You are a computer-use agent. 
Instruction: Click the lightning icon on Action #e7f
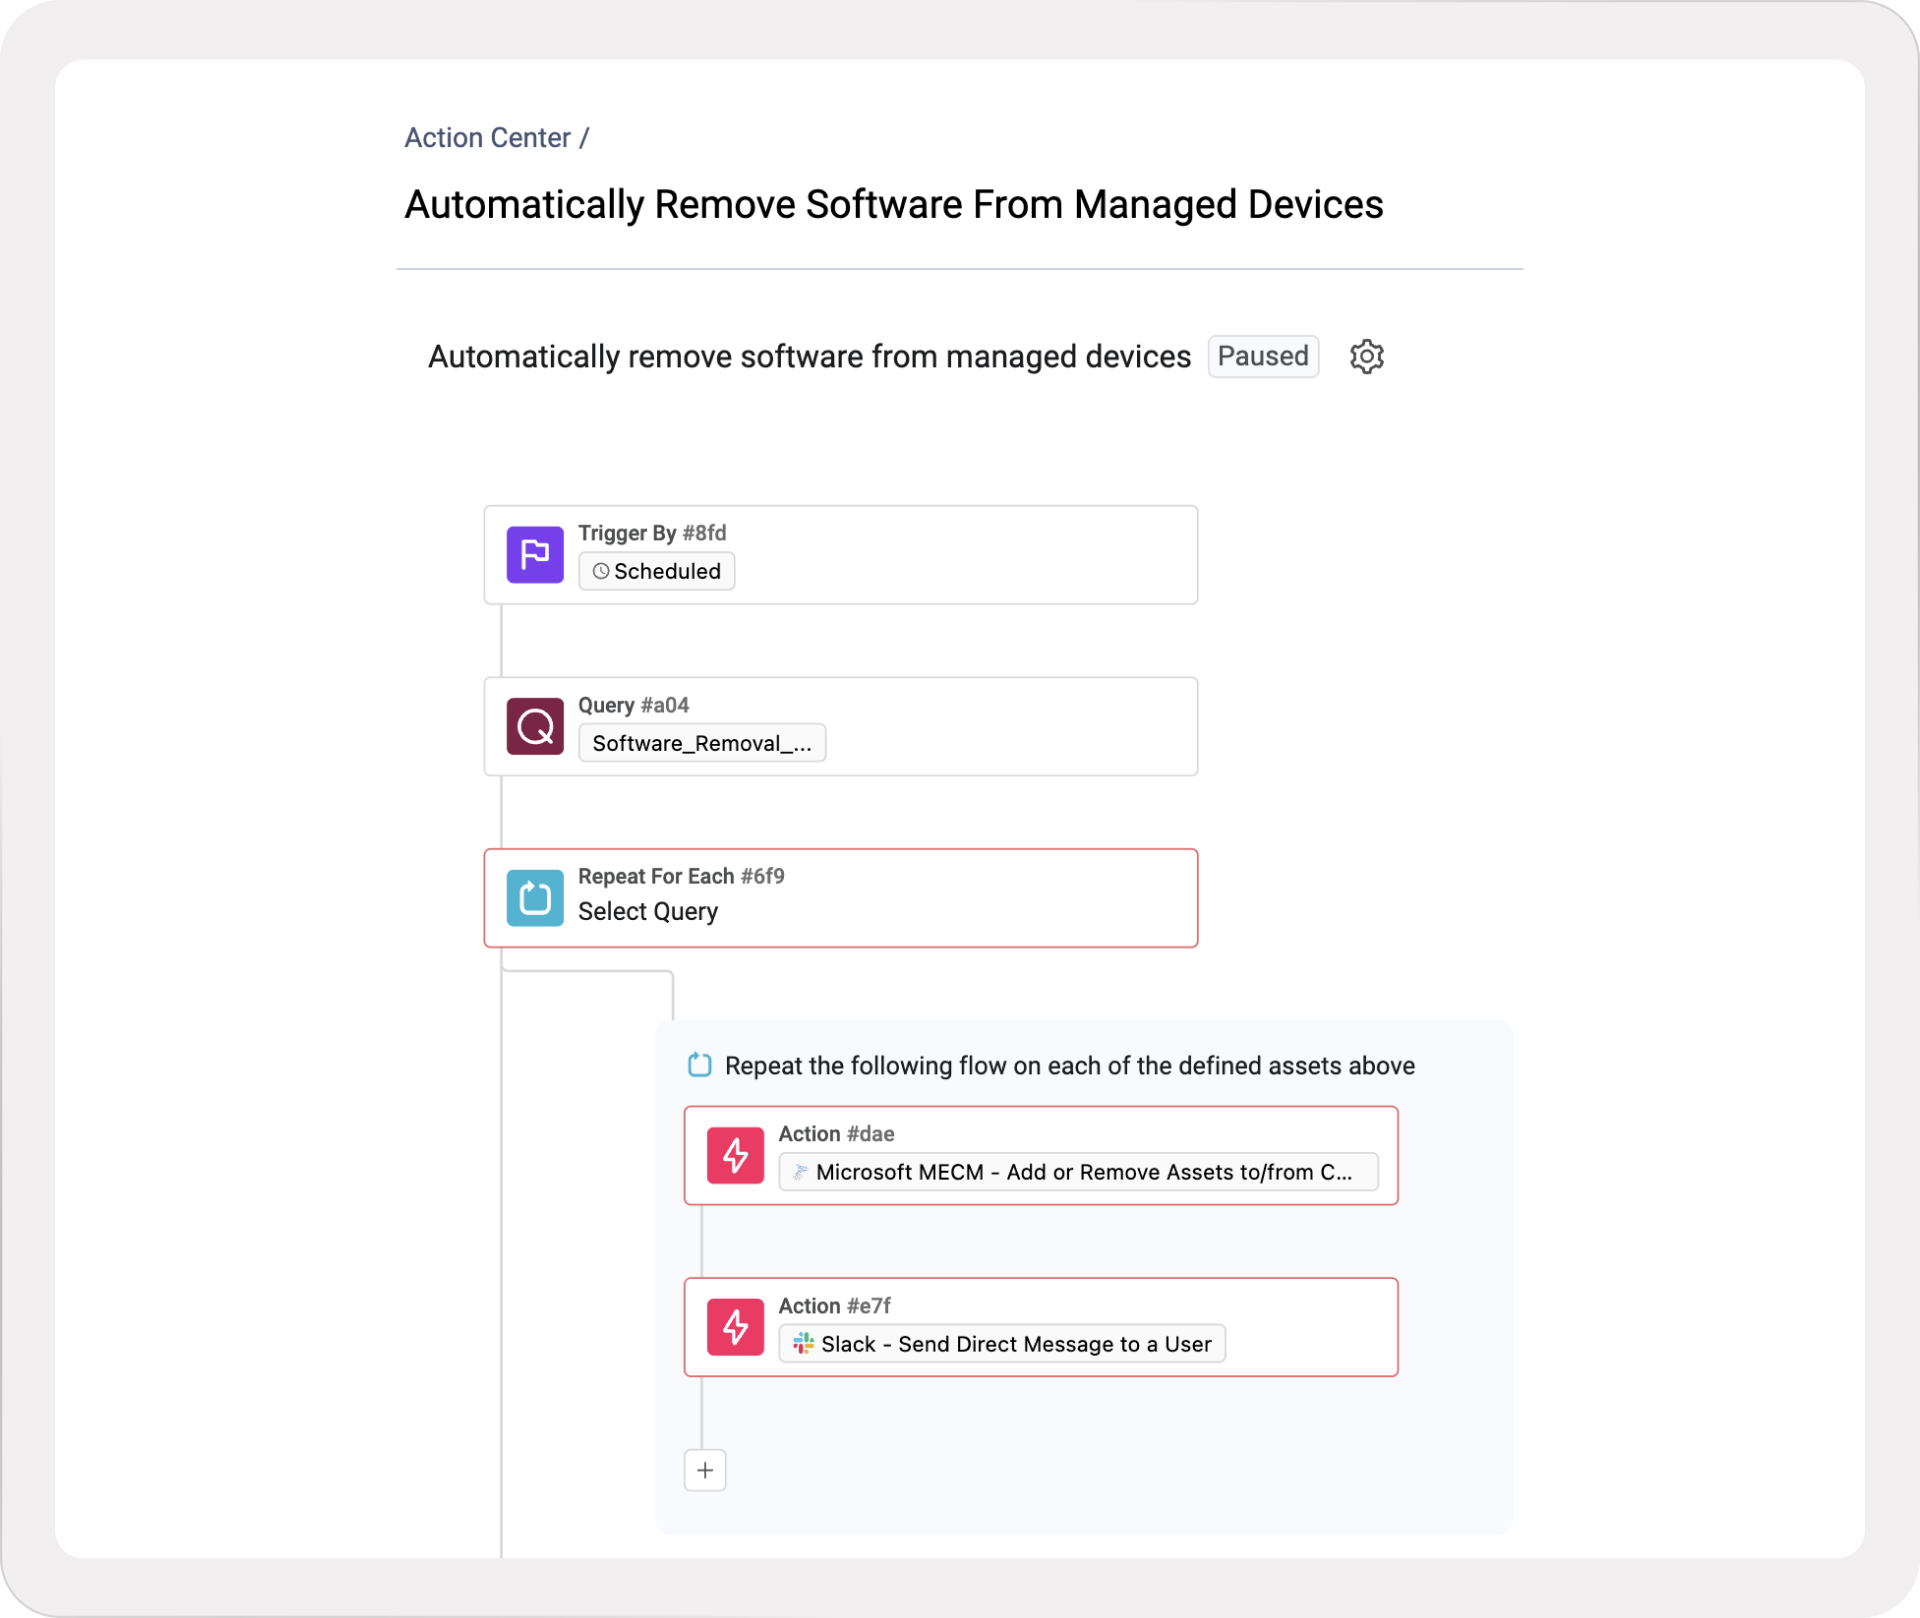735,1327
